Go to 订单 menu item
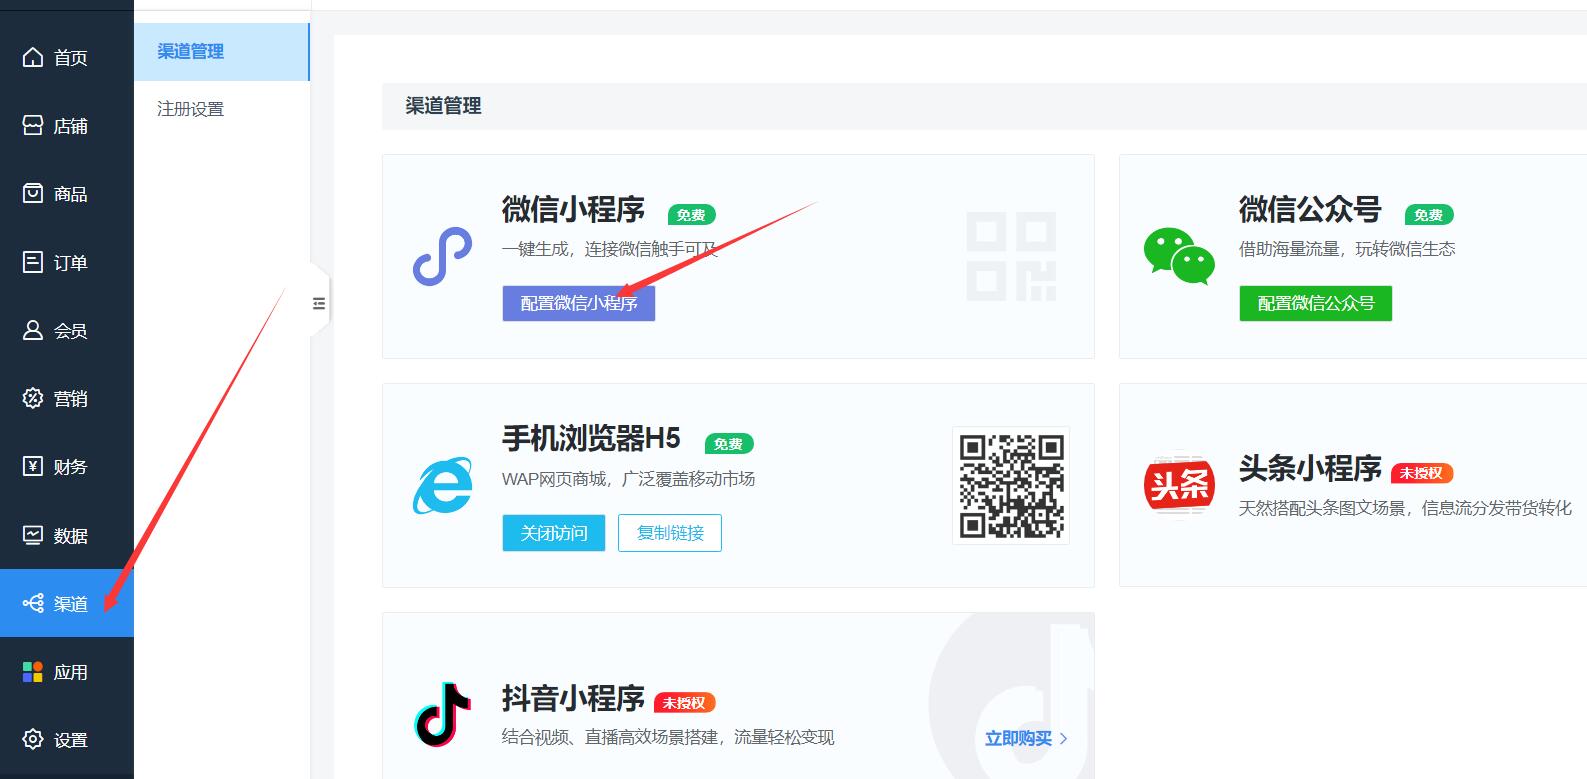1587x779 pixels. pyautogui.click(x=67, y=262)
